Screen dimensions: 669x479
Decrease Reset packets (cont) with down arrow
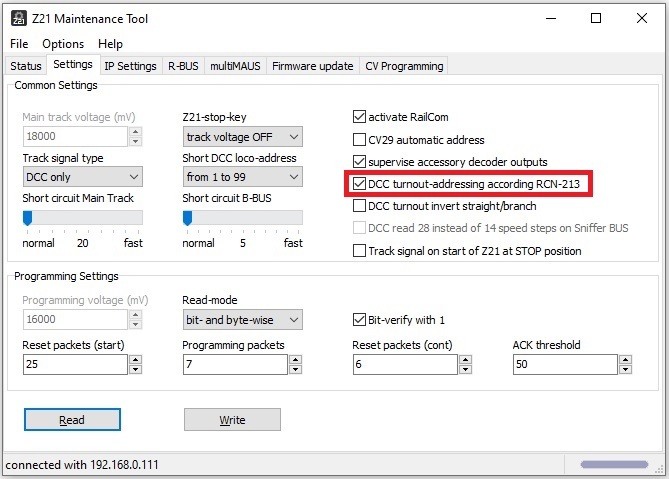465,369
